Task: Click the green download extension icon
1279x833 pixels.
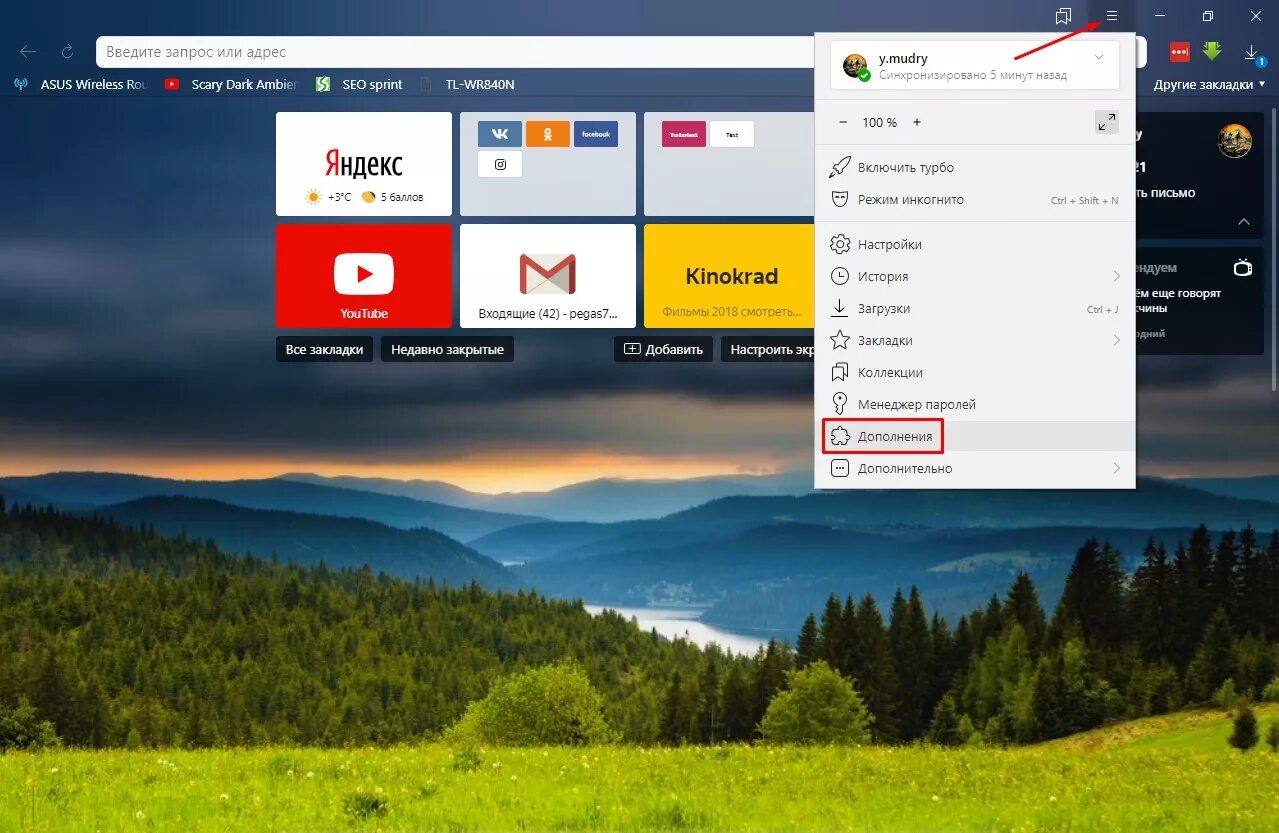Action: pos(1212,52)
